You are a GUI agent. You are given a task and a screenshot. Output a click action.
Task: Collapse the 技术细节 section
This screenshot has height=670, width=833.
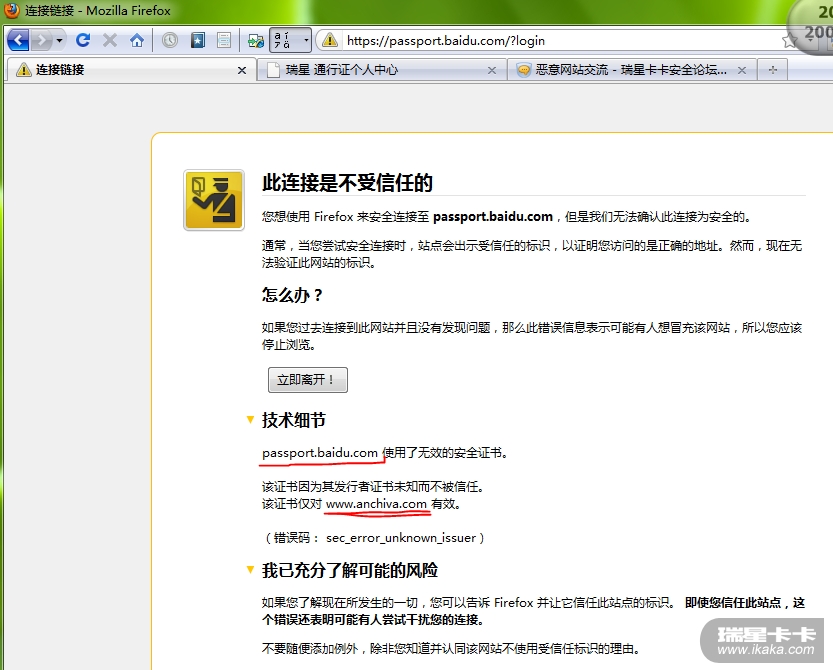click(x=250, y=420)
